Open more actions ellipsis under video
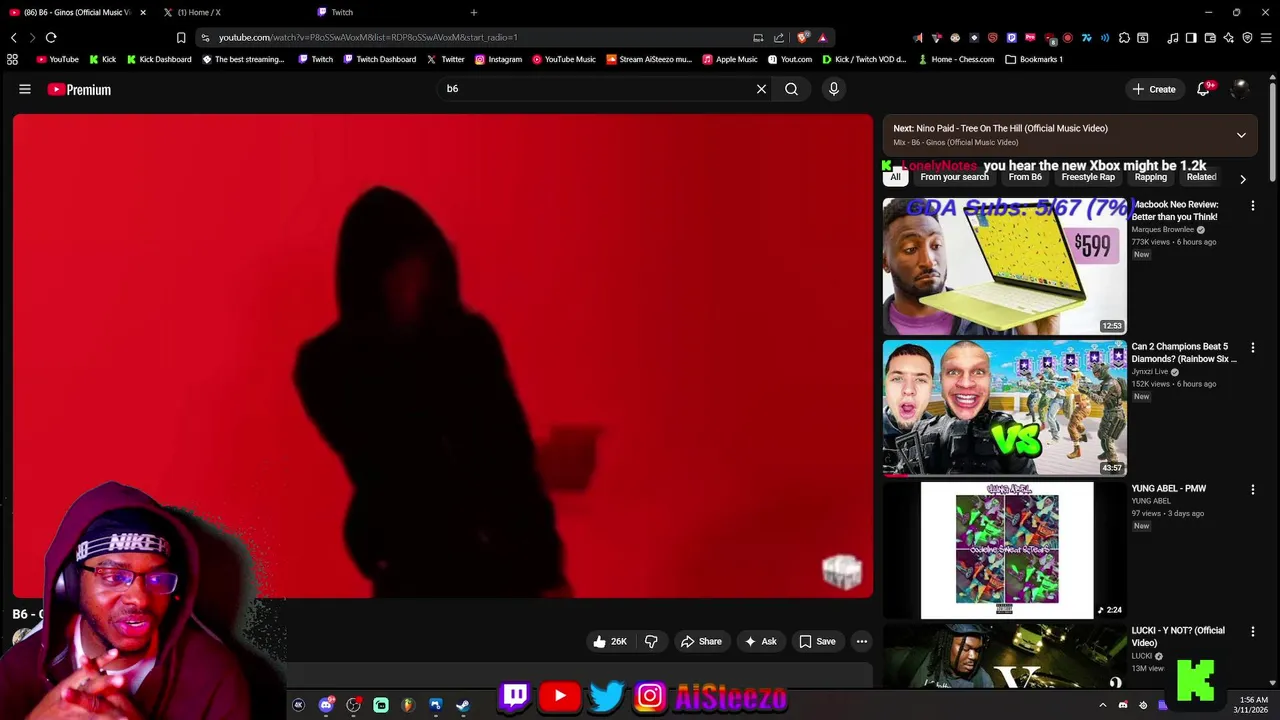 pos(862,641)
